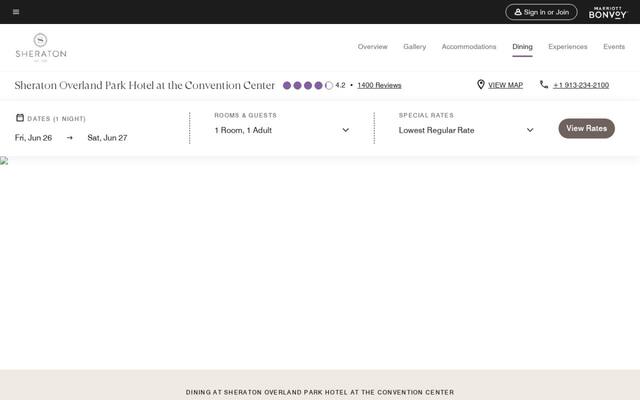Expand the Rooms & Guests dropdown
This screenshot has height=400, width=640.
click(282, 130)
